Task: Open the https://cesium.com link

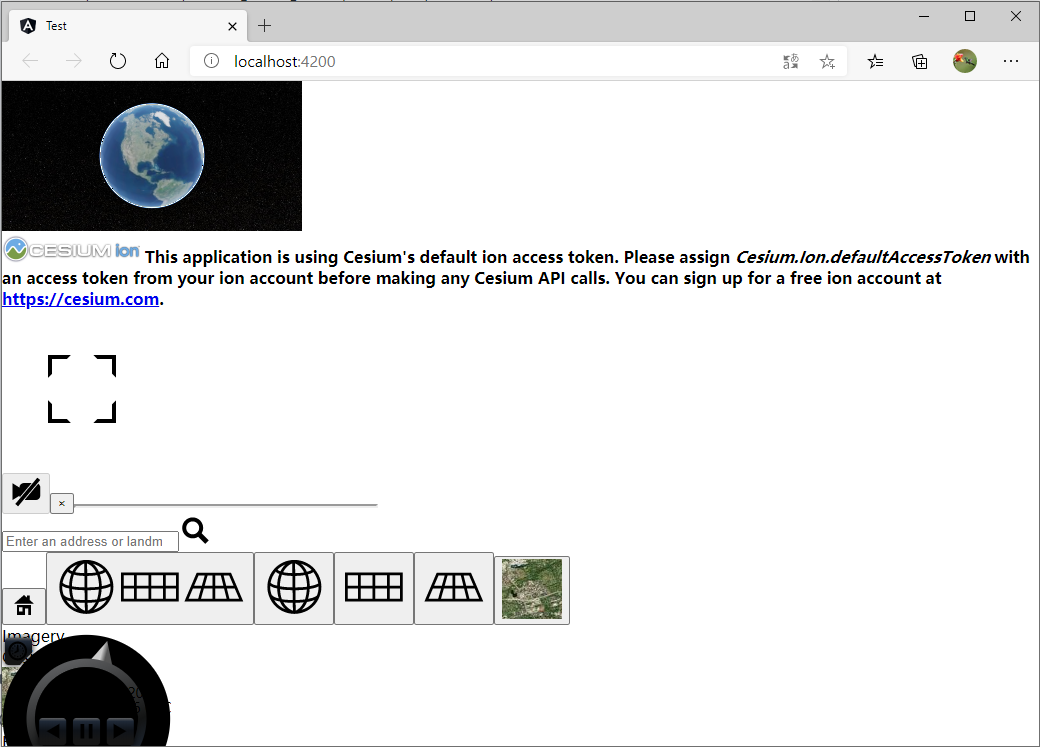Action: point(81,299)
